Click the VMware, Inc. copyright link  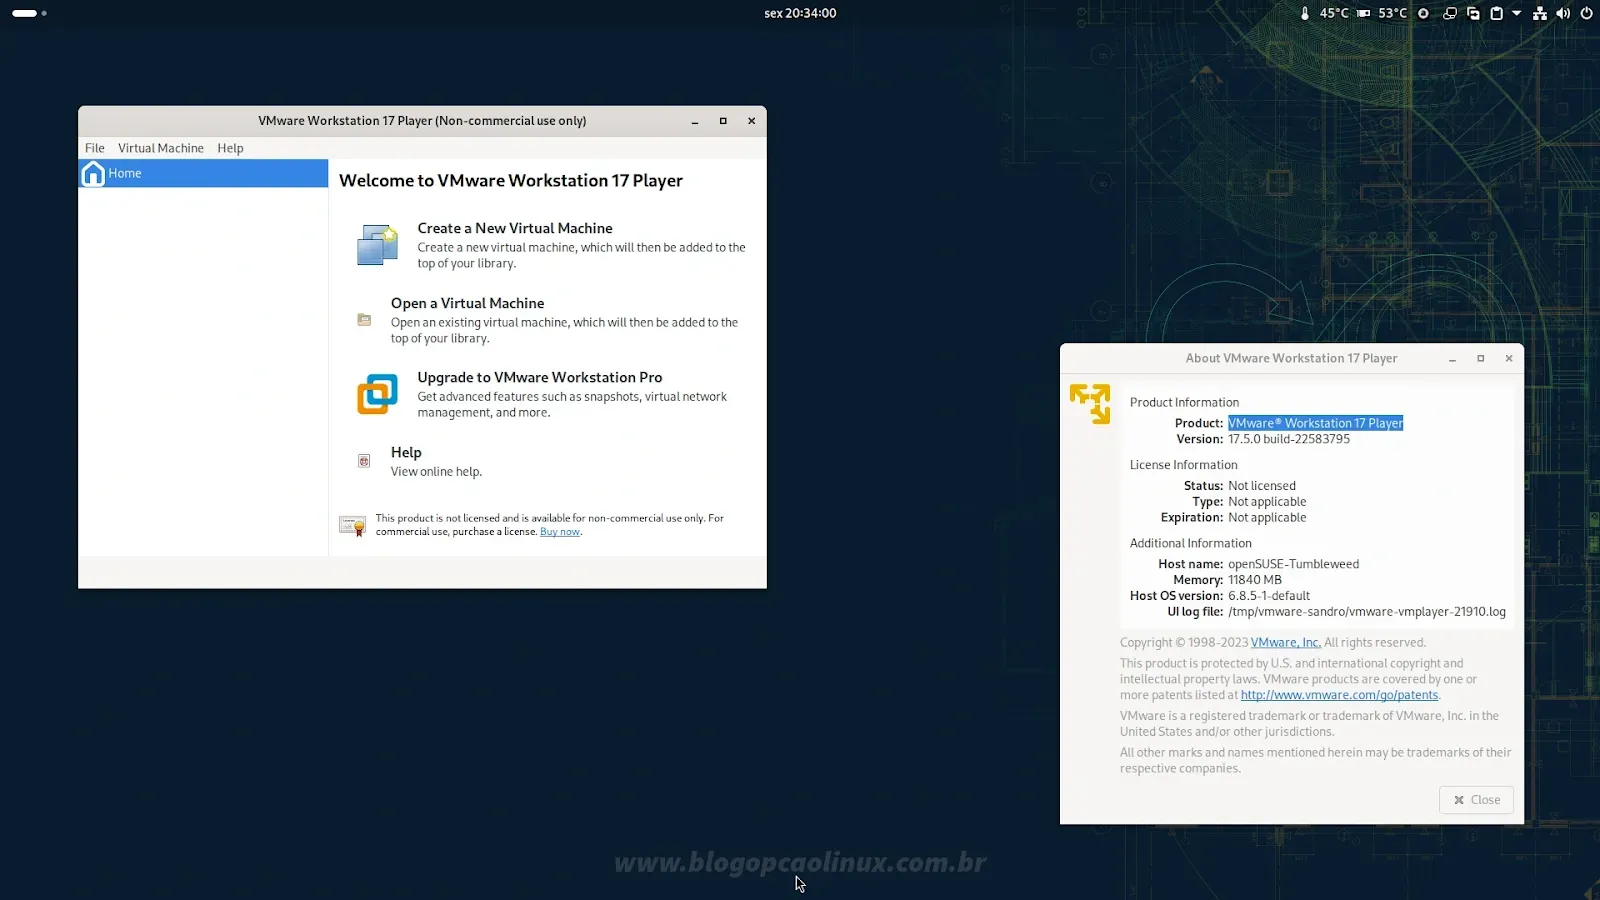coord(1285,643)
